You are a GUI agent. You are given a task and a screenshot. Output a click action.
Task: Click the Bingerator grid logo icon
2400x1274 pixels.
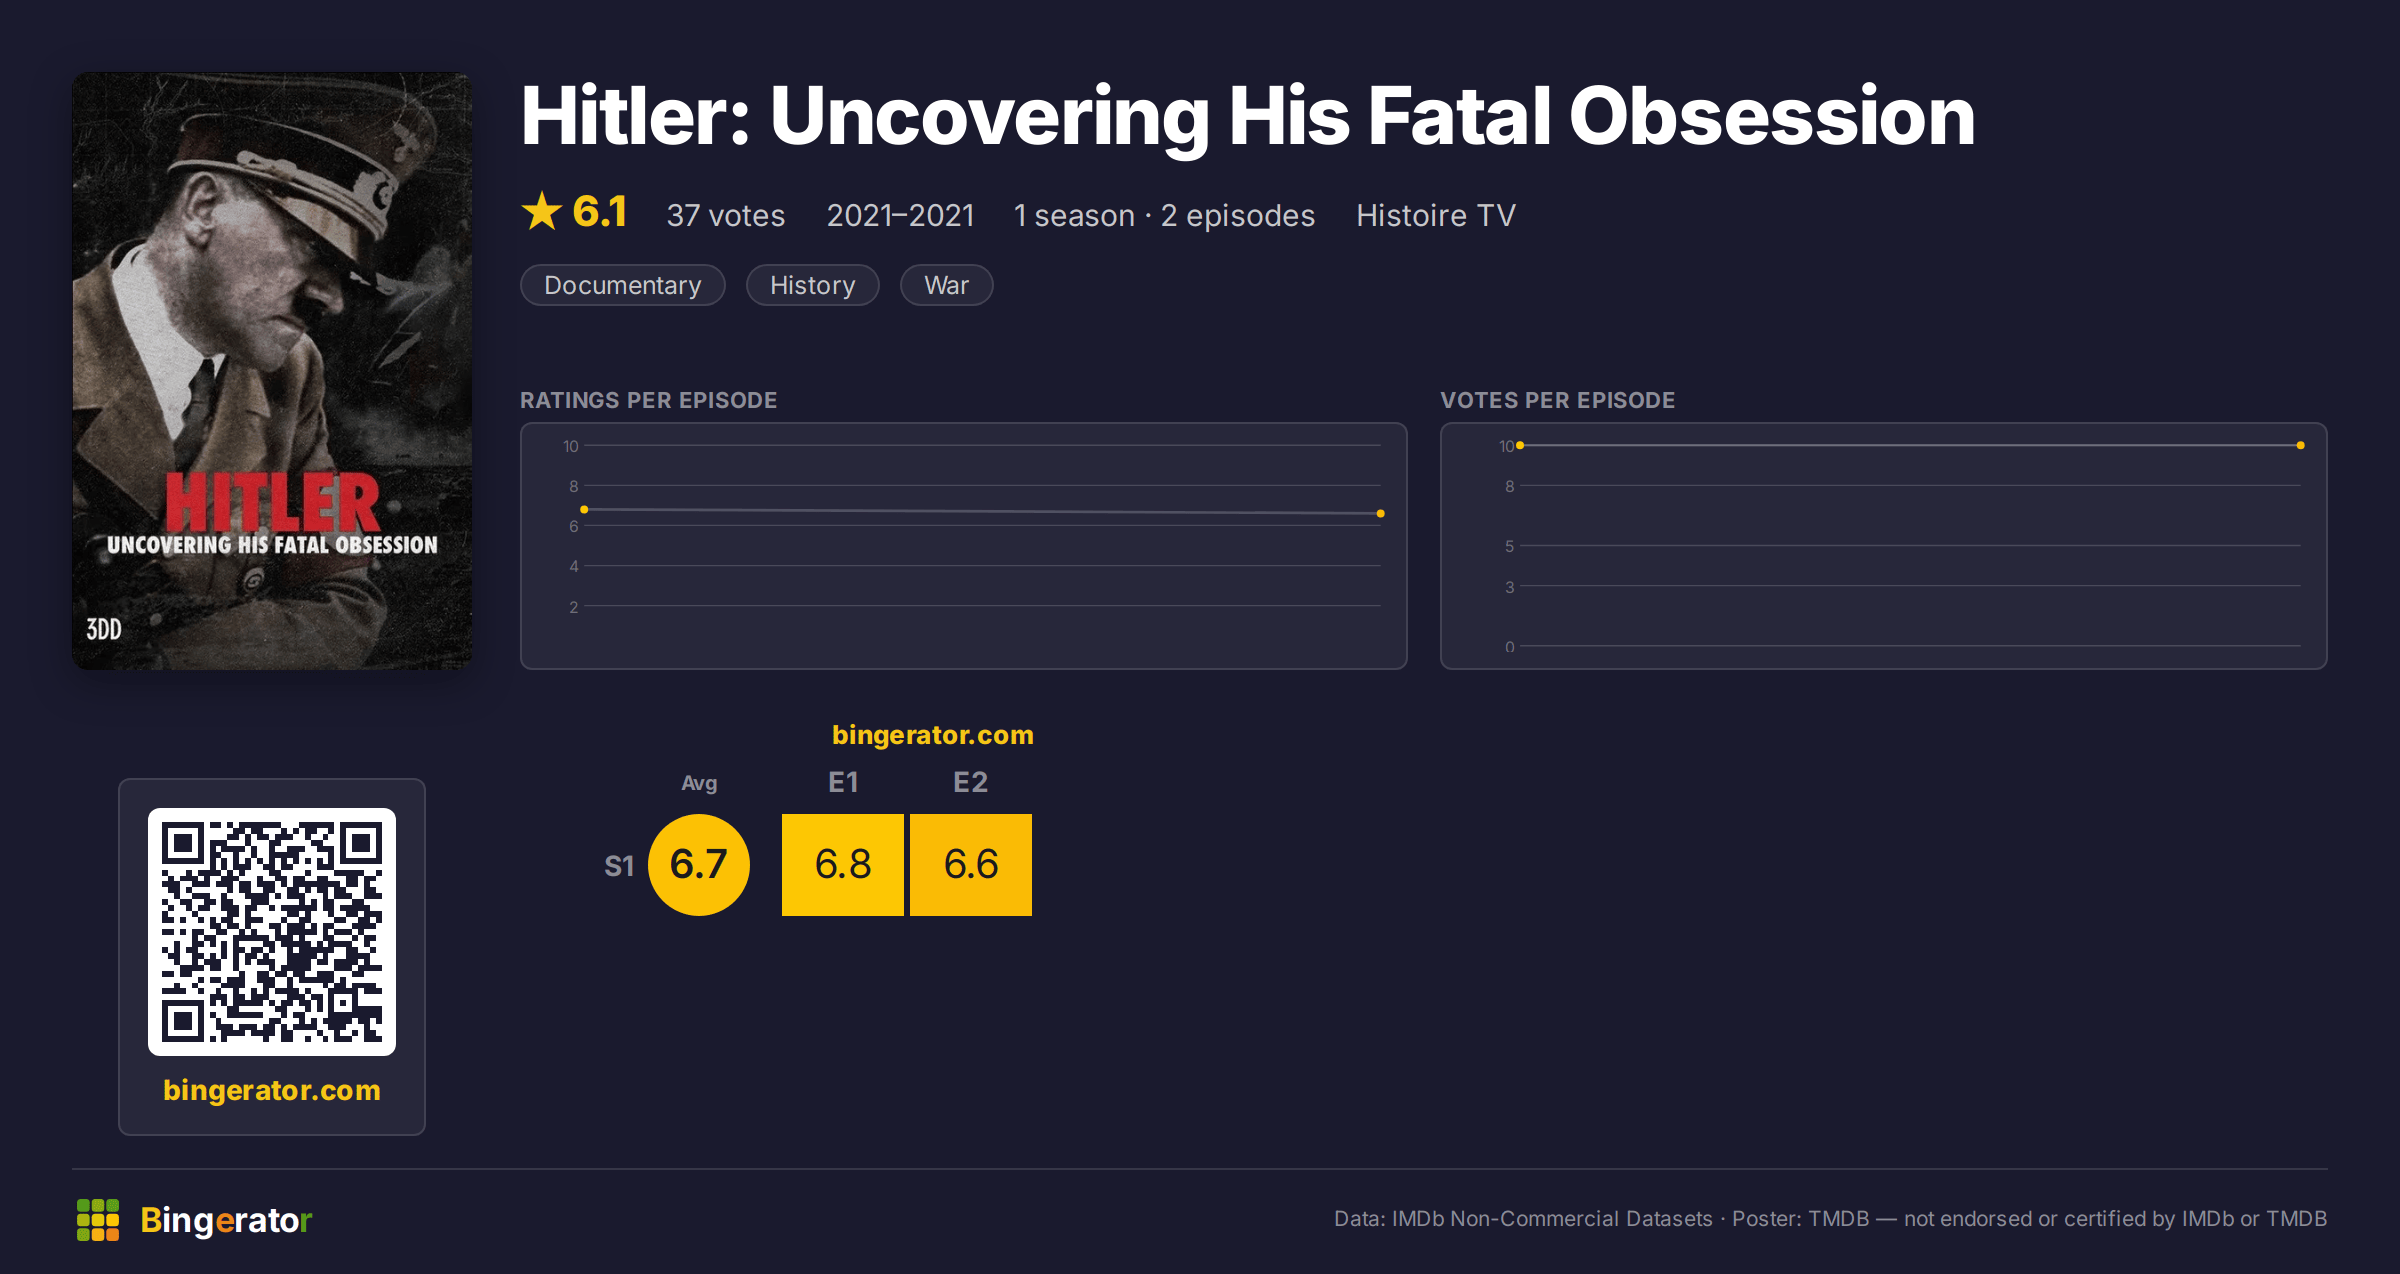98,1220
